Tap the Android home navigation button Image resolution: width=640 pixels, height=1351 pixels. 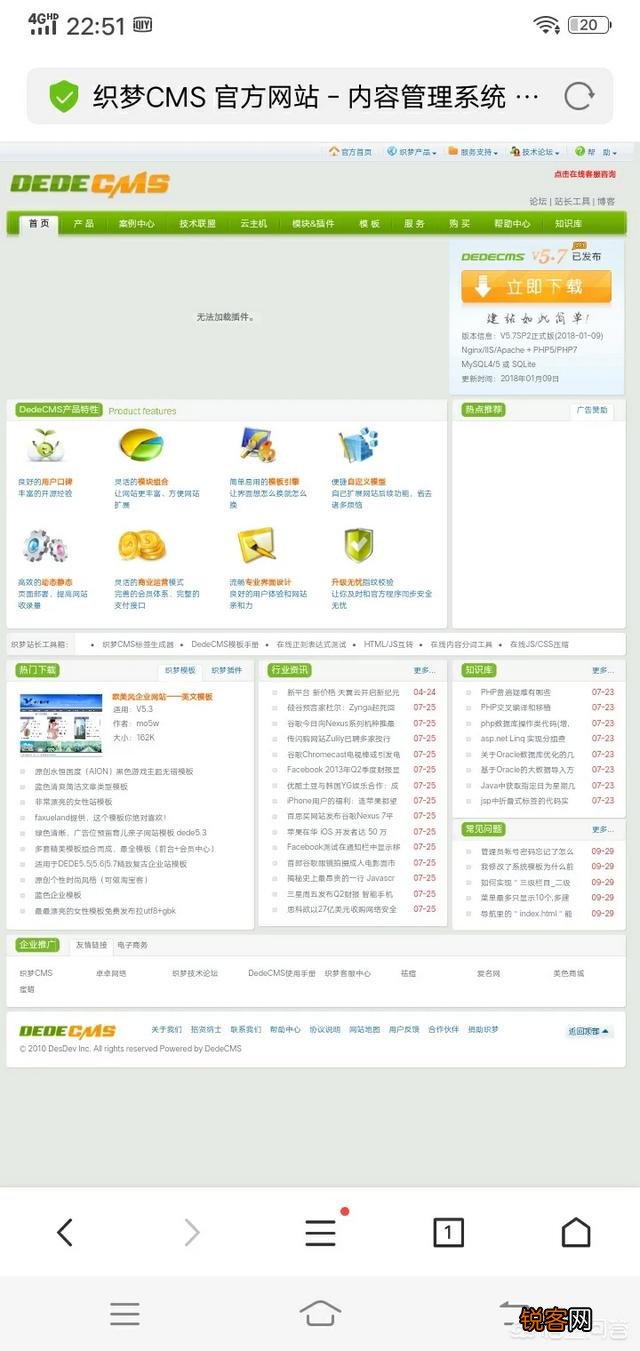point(320,1313)
